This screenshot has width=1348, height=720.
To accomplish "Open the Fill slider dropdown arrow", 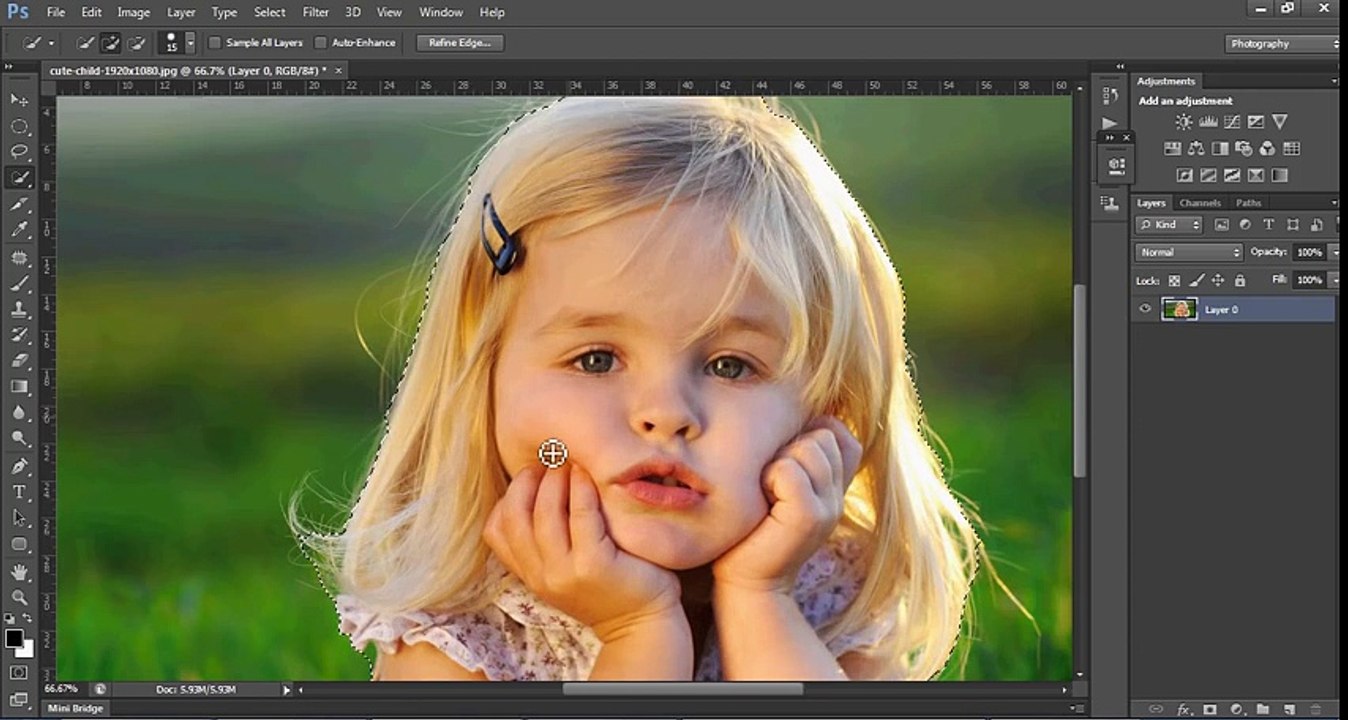I will click(1335, 281).
